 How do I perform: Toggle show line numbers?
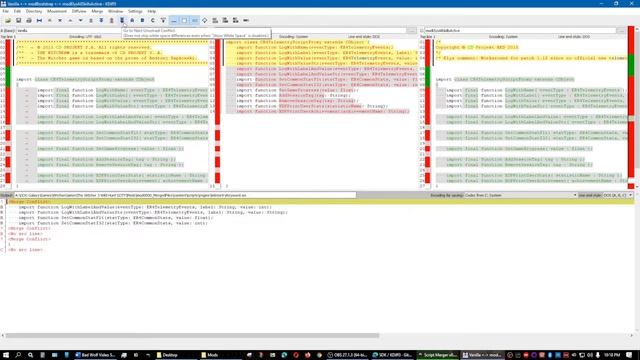(195, 20)
